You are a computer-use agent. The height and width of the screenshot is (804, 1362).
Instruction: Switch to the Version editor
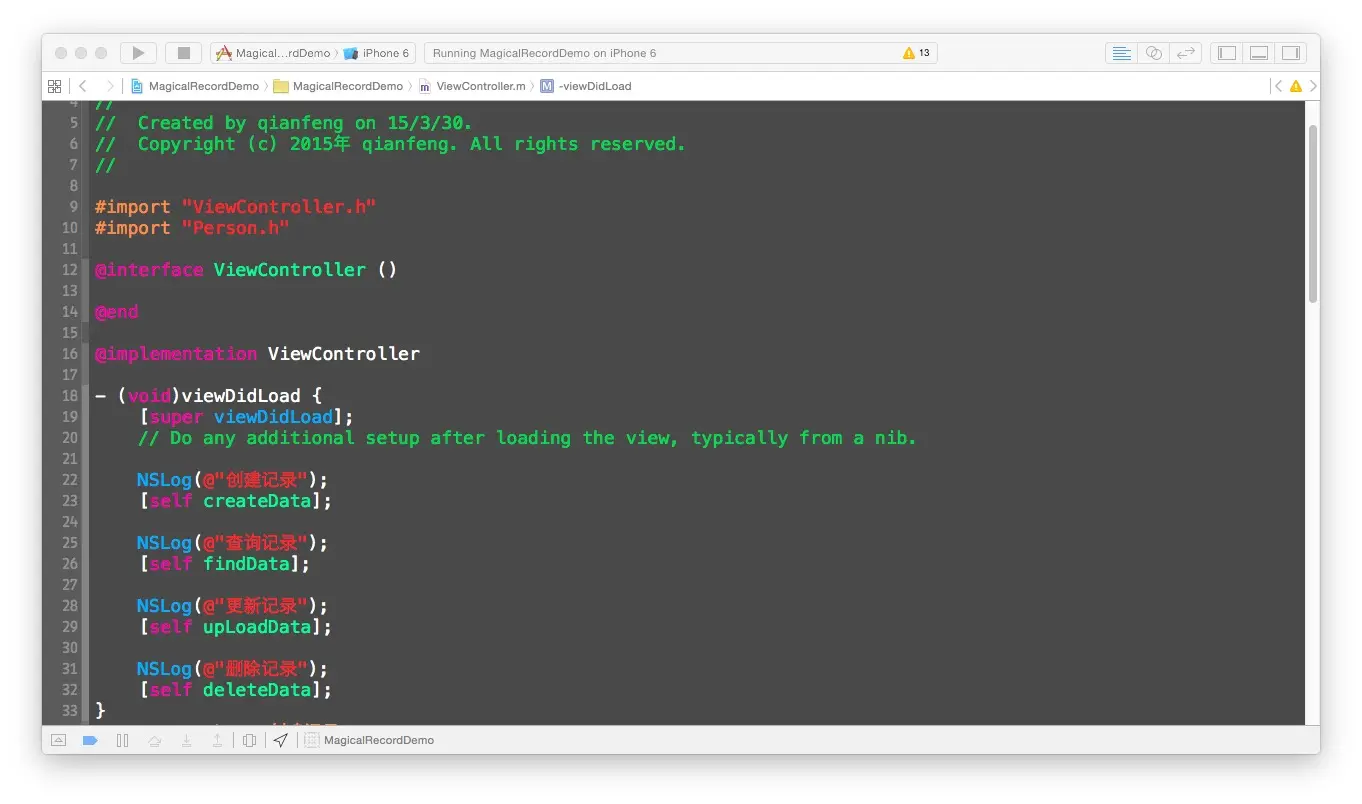pos(1186,53)
